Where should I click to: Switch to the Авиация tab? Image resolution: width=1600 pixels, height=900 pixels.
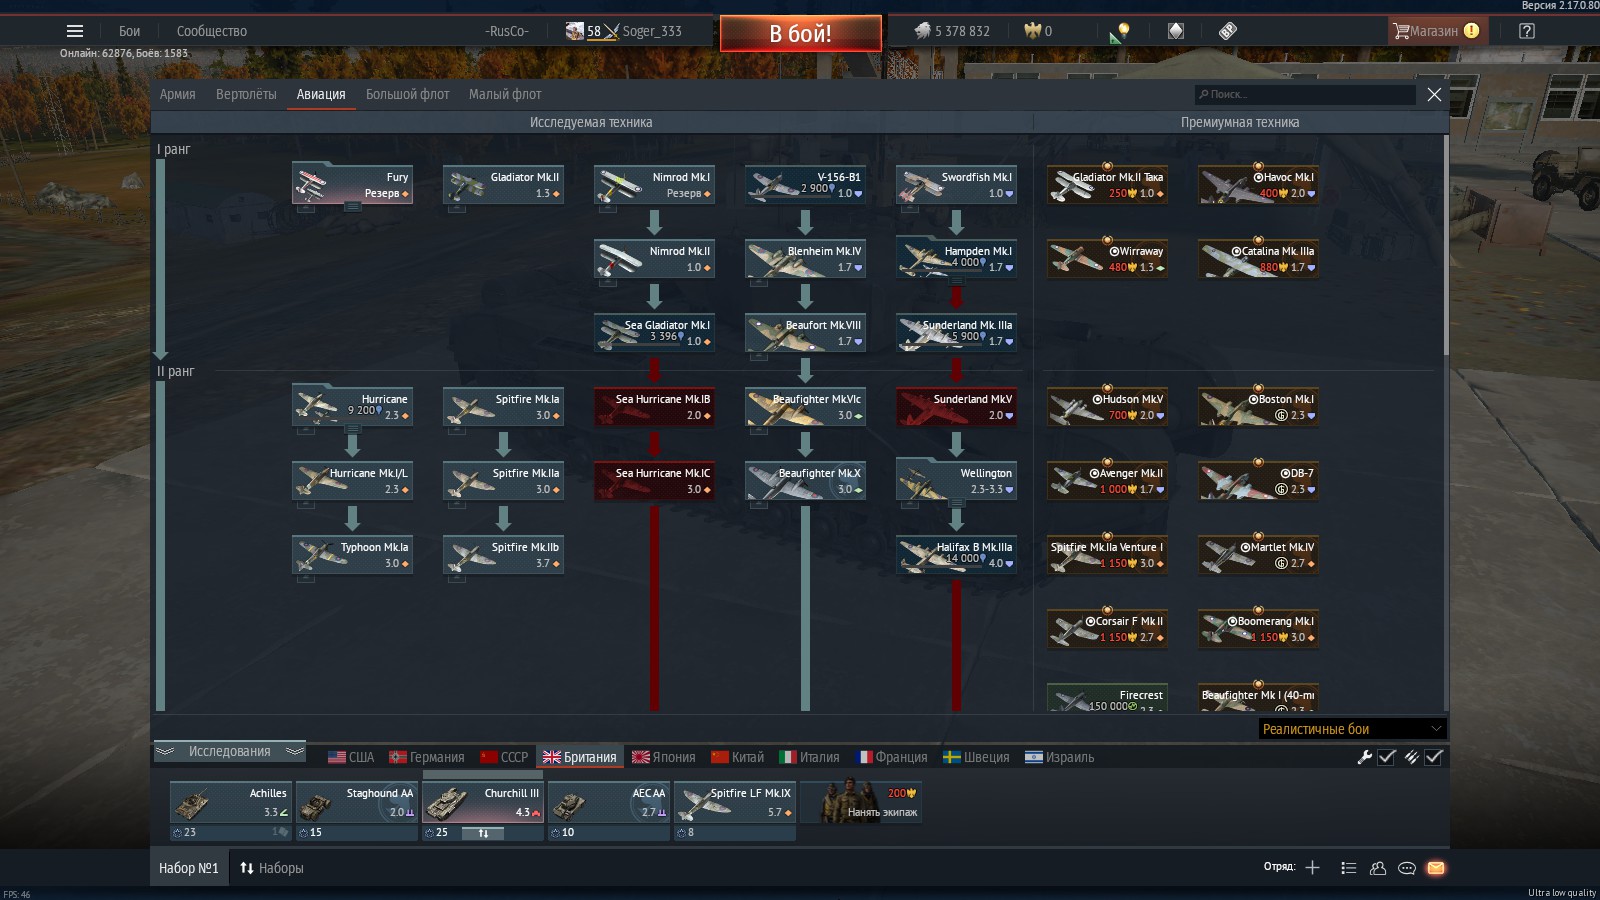pyautogui.click(x=321, y=94)
